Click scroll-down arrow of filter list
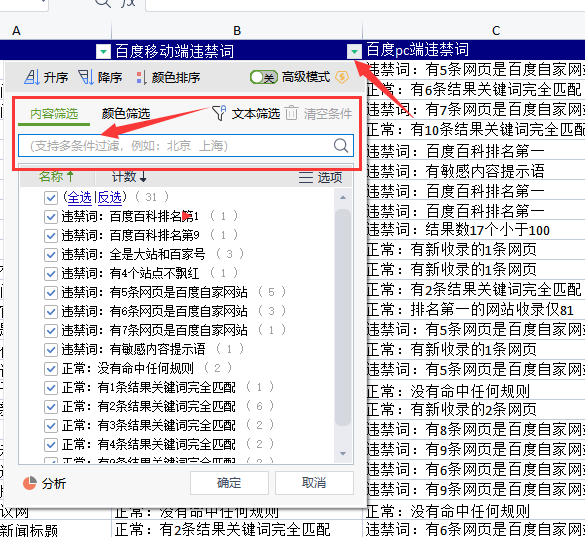This screenshot has width=585, height=537. (x=343, y=453)
